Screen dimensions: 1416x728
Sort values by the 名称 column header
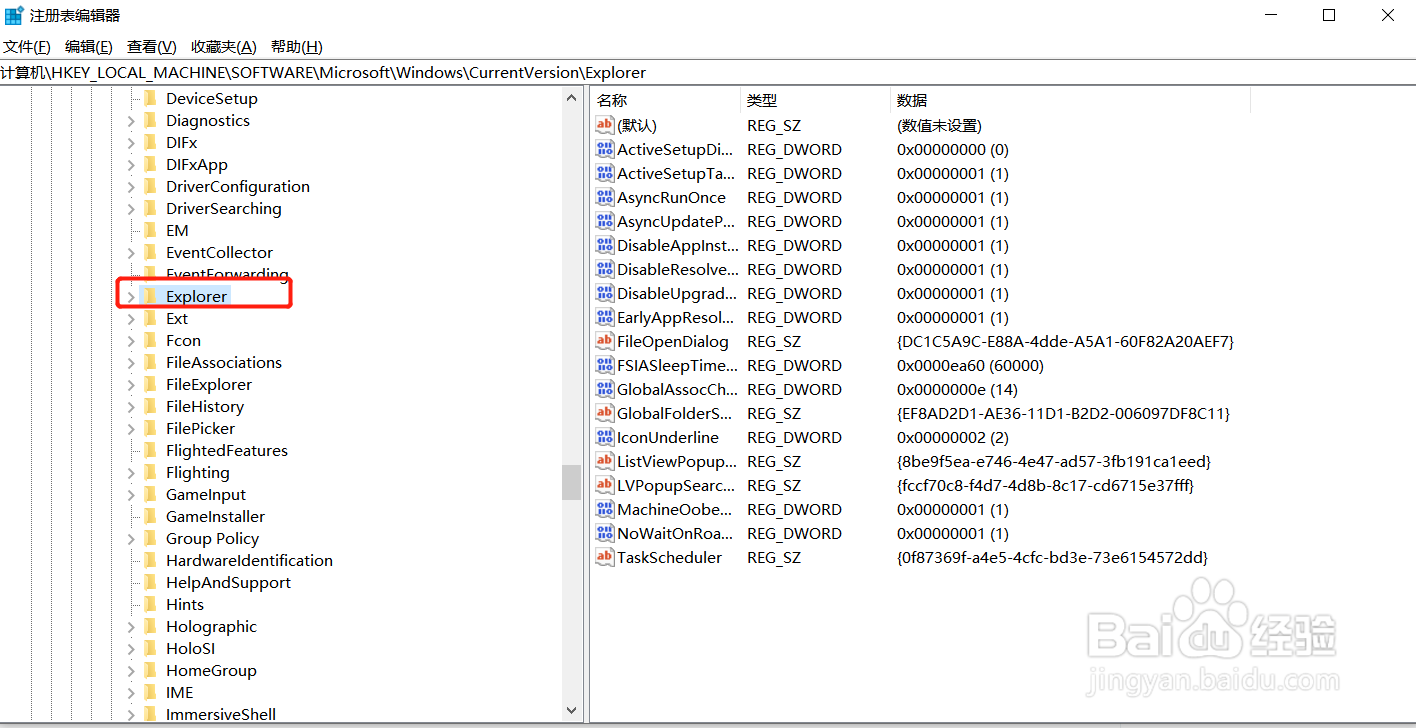pyautogui.click(x=665, y=100)
